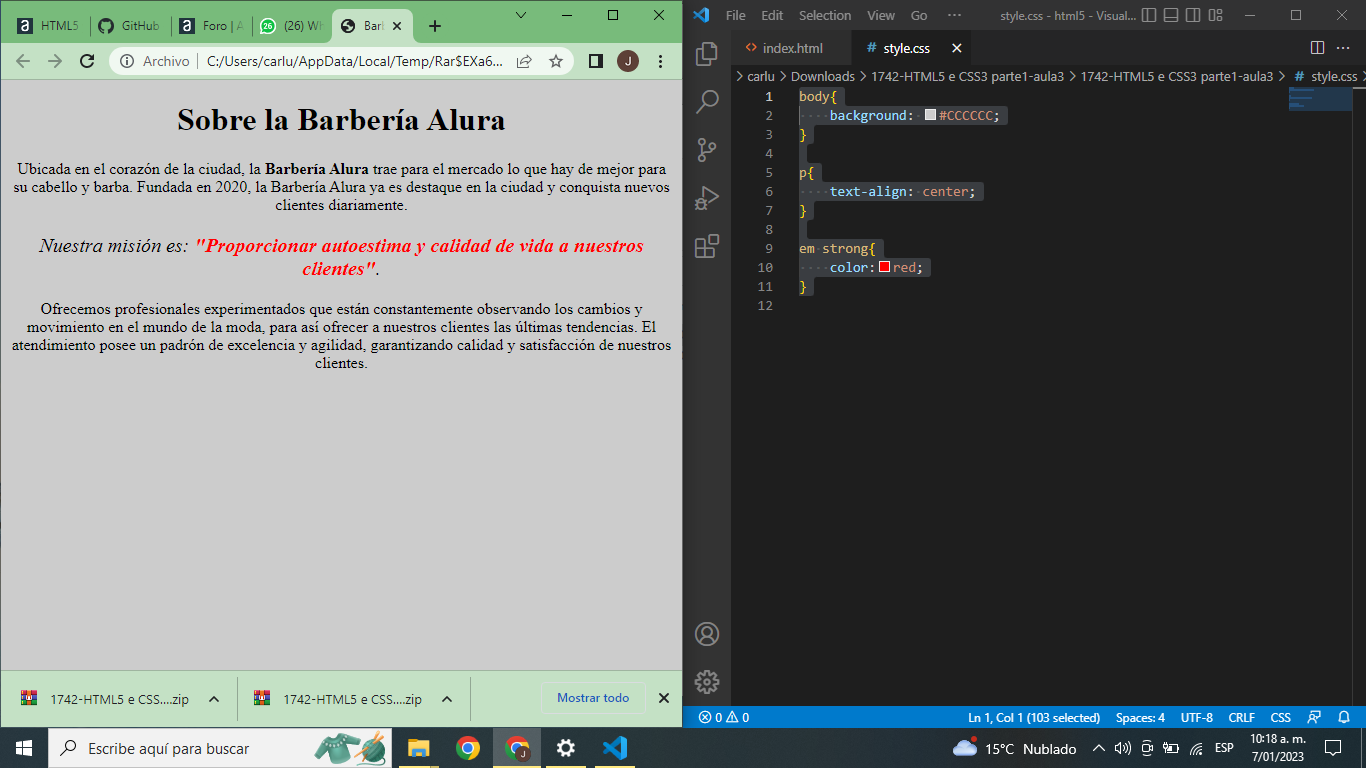Open a new Chrome tab
The width and height of the screenshot is (1366, 768).
[434, 26]
